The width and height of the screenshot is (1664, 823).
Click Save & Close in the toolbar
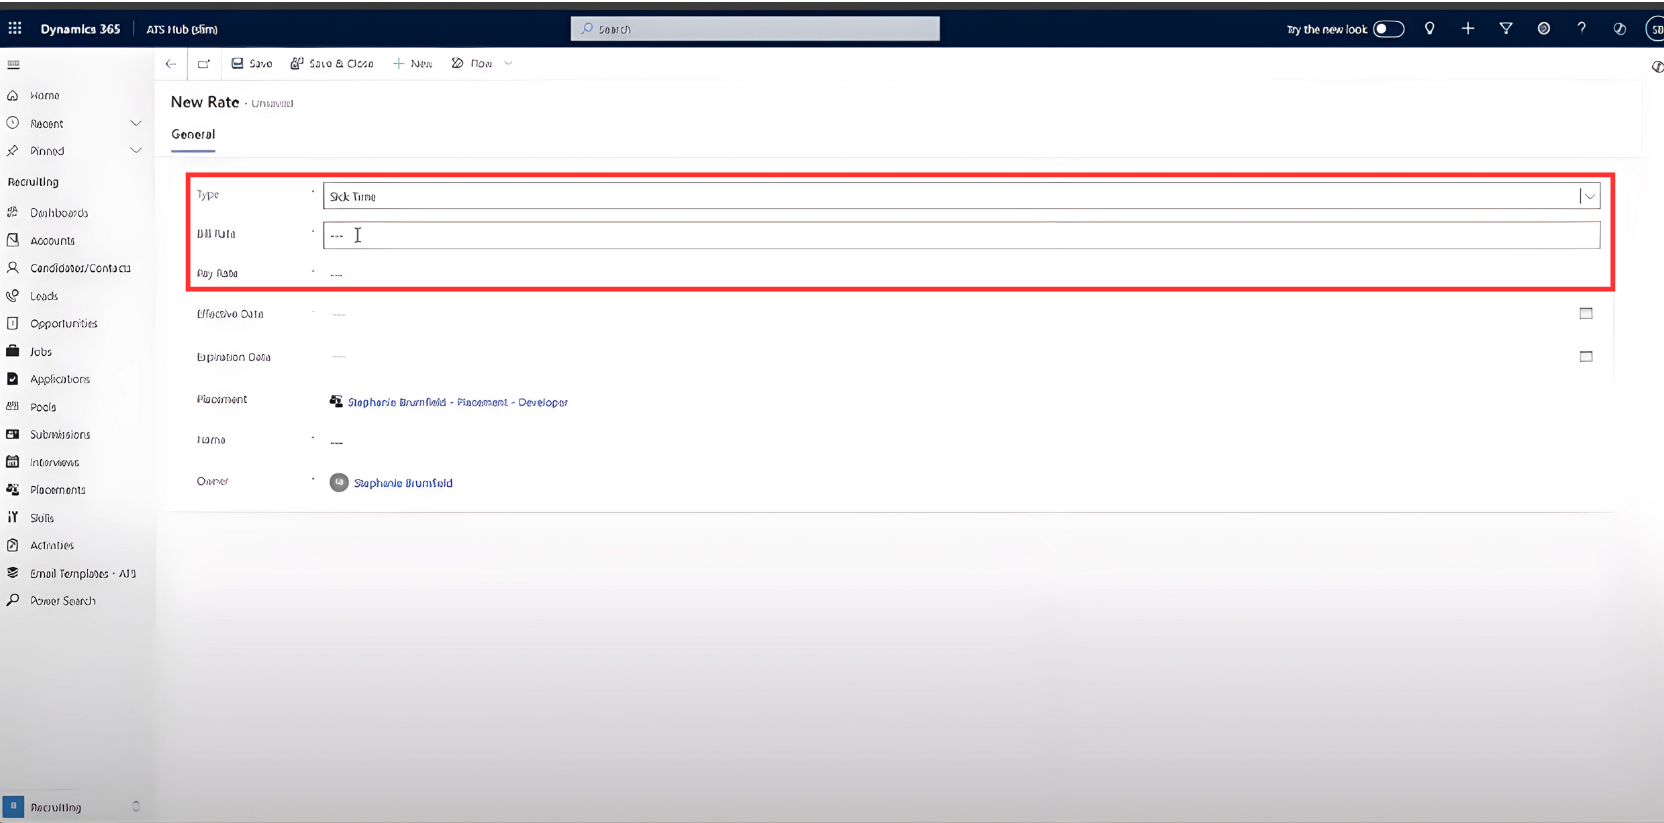pyautogui.click(x=332, y=63)
